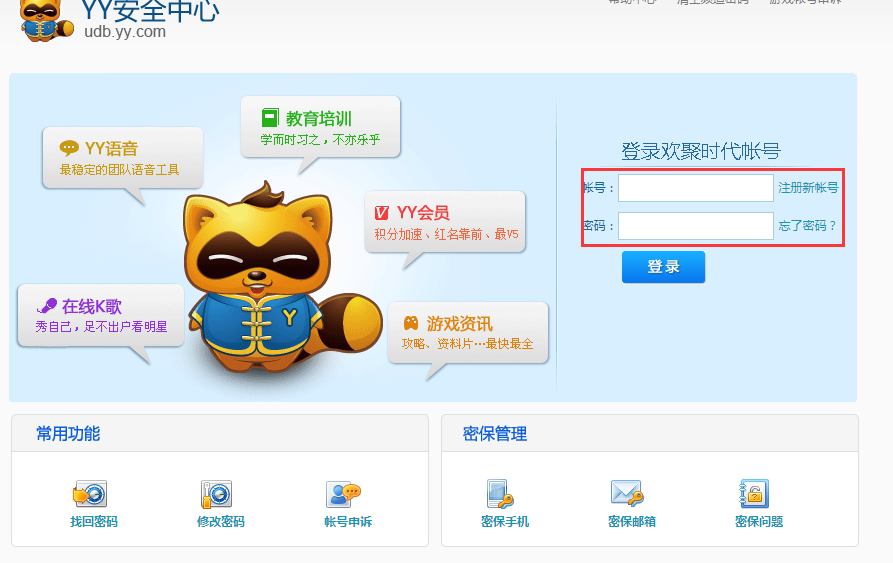Viewport: 893px width, 563px height.
Task: Open the 密保问题 text link
Action: click(x=759, y=521)
